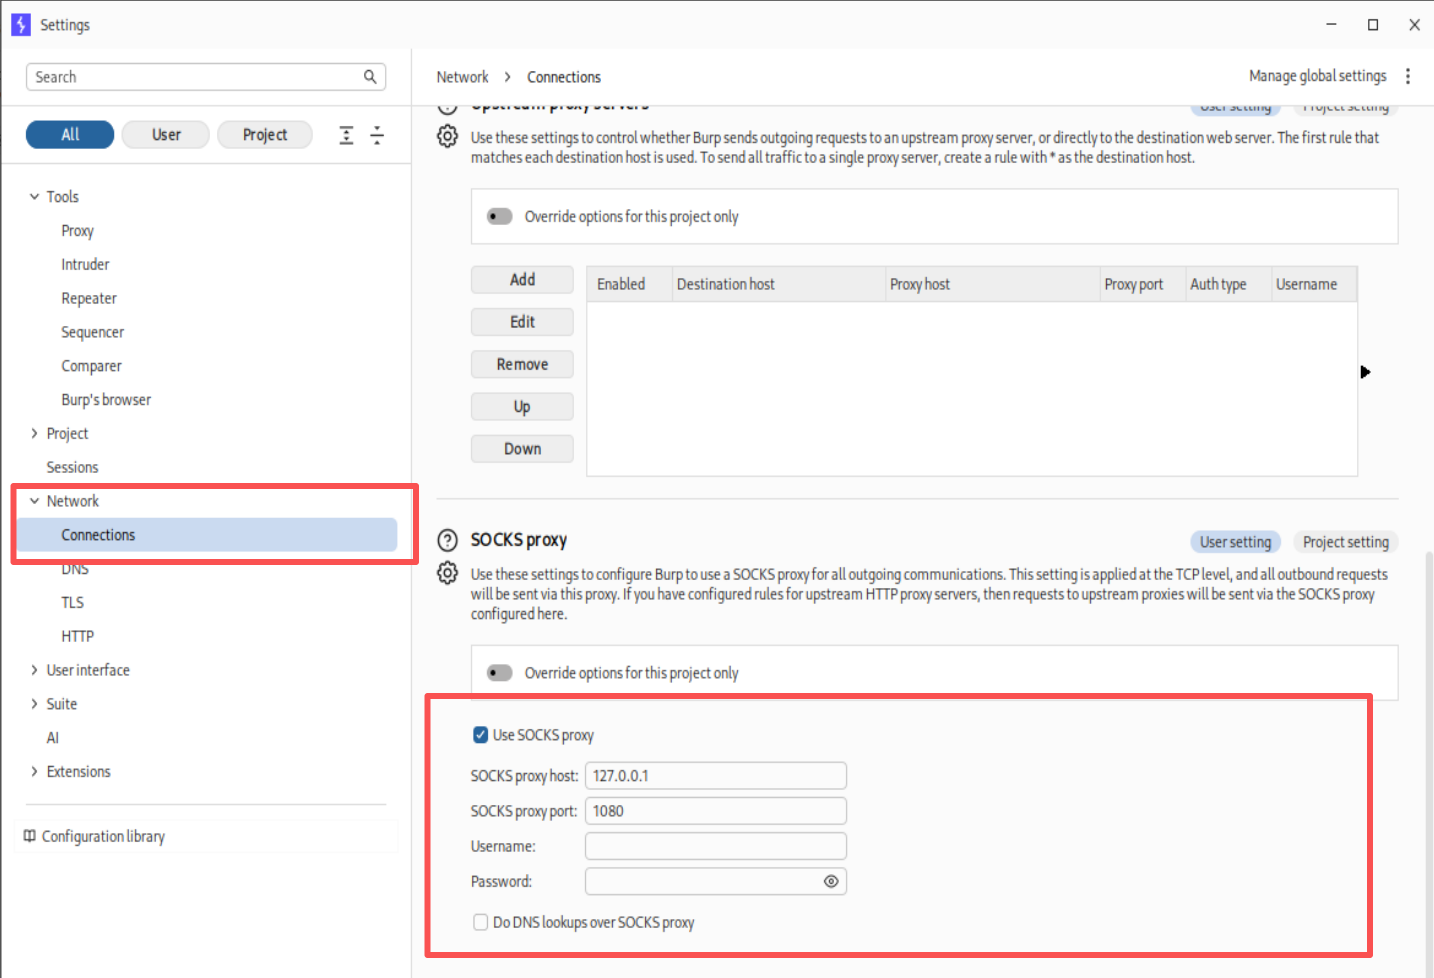This screenshot has width=1434, height=978.
Task: Toggle SOCKS proxy project override switch
Action: coord(499,673)
